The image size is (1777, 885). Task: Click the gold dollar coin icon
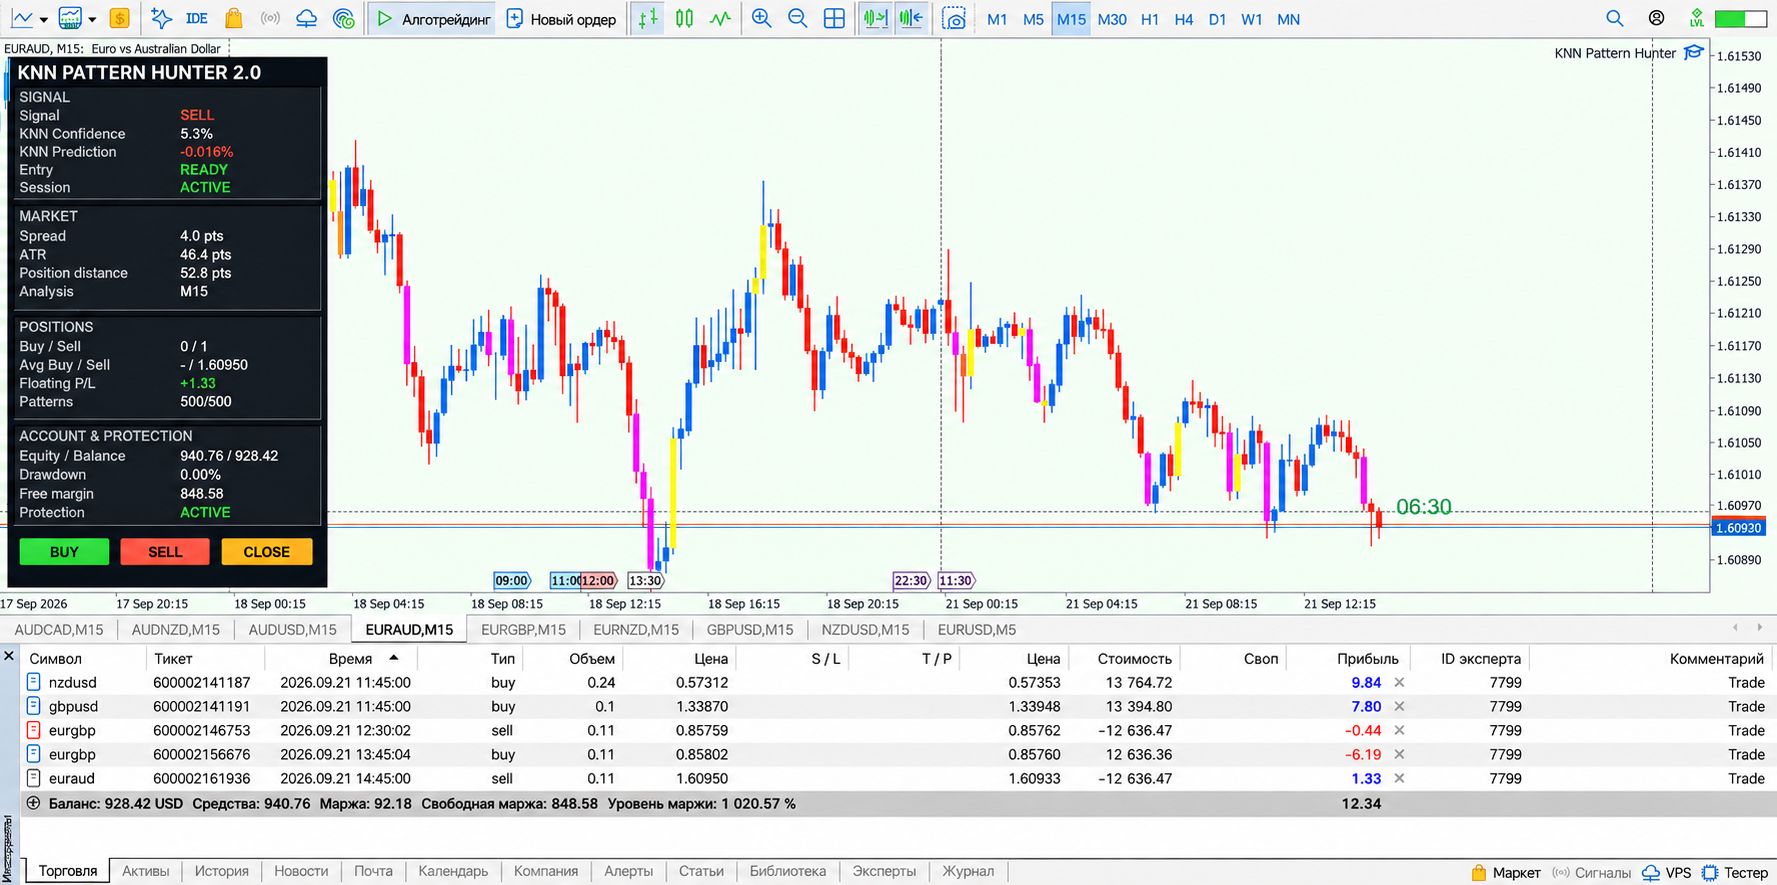(x=119, y=18)
